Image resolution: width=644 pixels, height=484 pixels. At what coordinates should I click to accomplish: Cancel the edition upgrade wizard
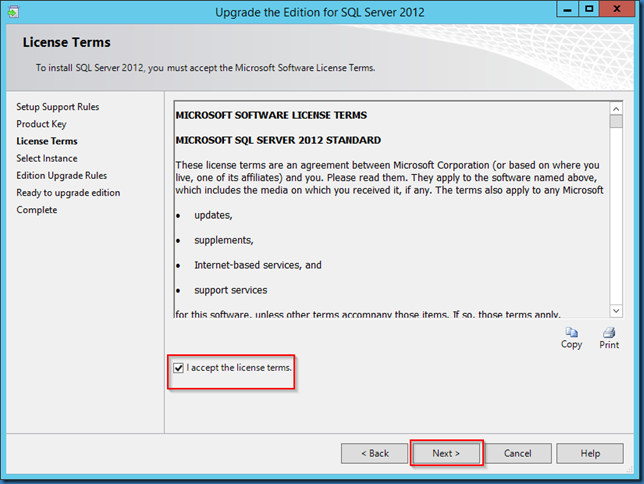coord(518,453)
